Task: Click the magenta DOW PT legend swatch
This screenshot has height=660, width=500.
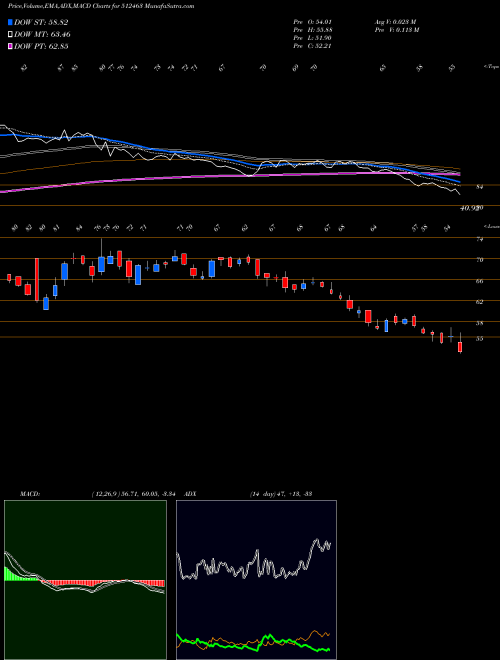Action: 10,47
